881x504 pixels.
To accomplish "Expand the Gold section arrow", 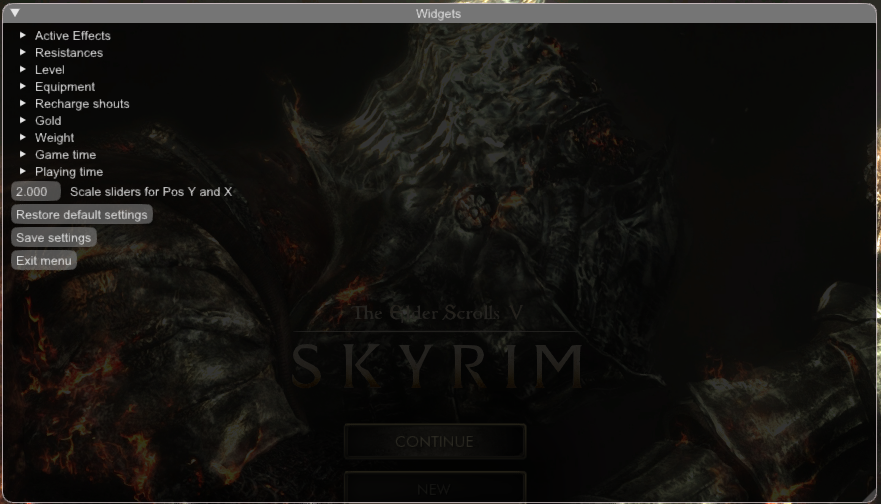I will point(22,120).
